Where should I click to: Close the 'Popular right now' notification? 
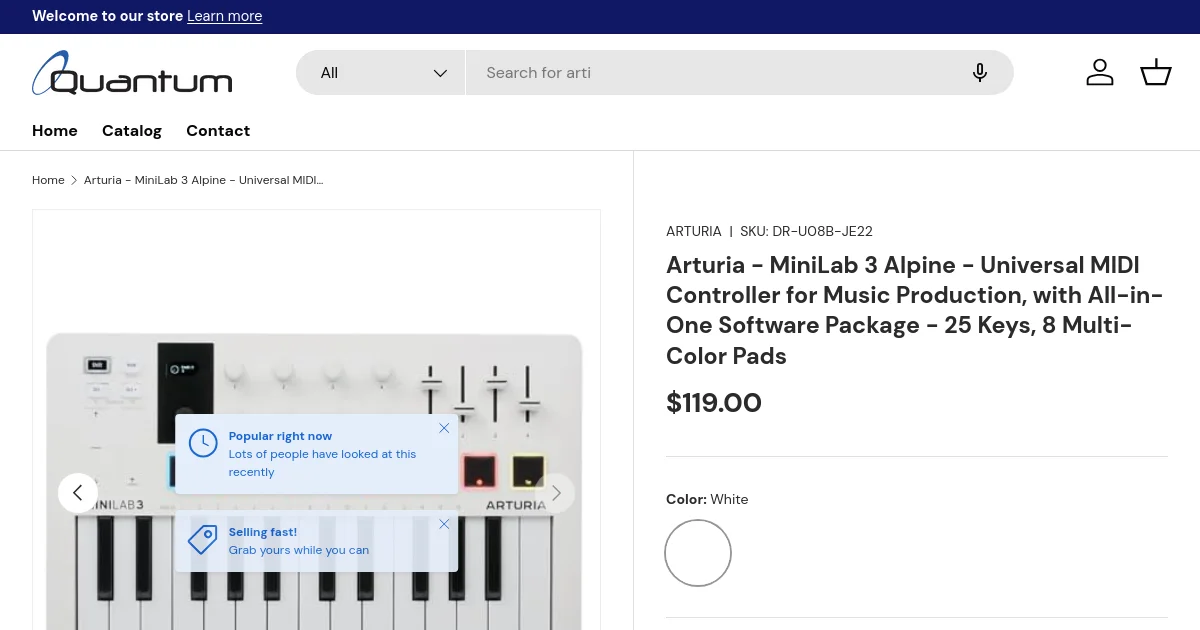(x=444, y=428)
